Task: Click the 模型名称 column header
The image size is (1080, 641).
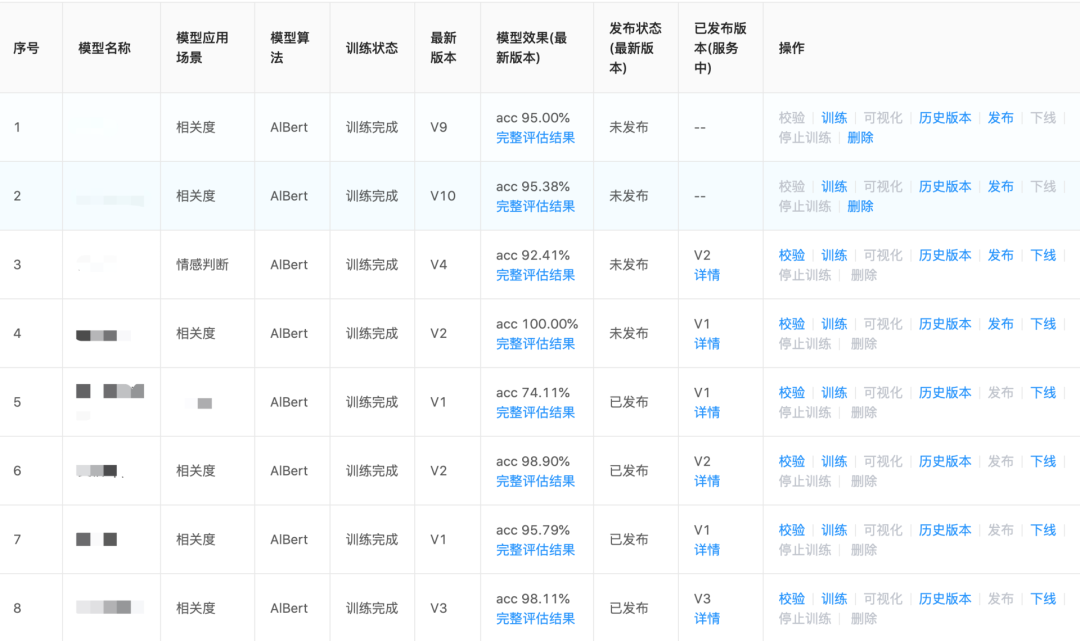Action: [x=104, y=48]
